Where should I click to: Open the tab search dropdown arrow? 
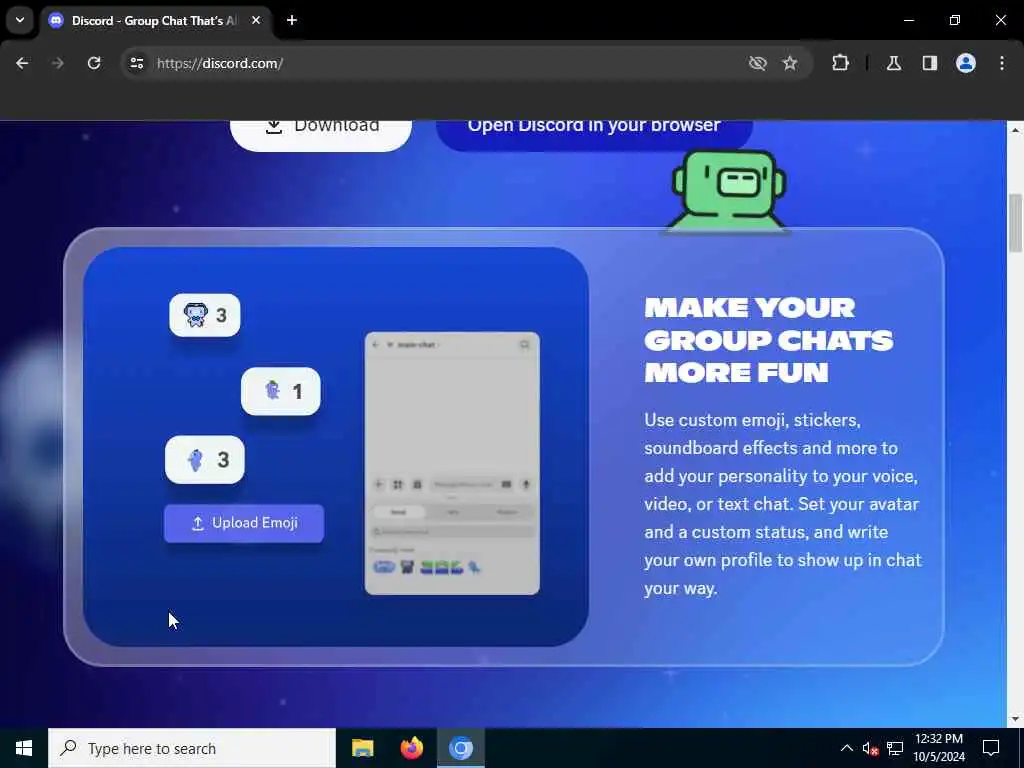[20, 20]
